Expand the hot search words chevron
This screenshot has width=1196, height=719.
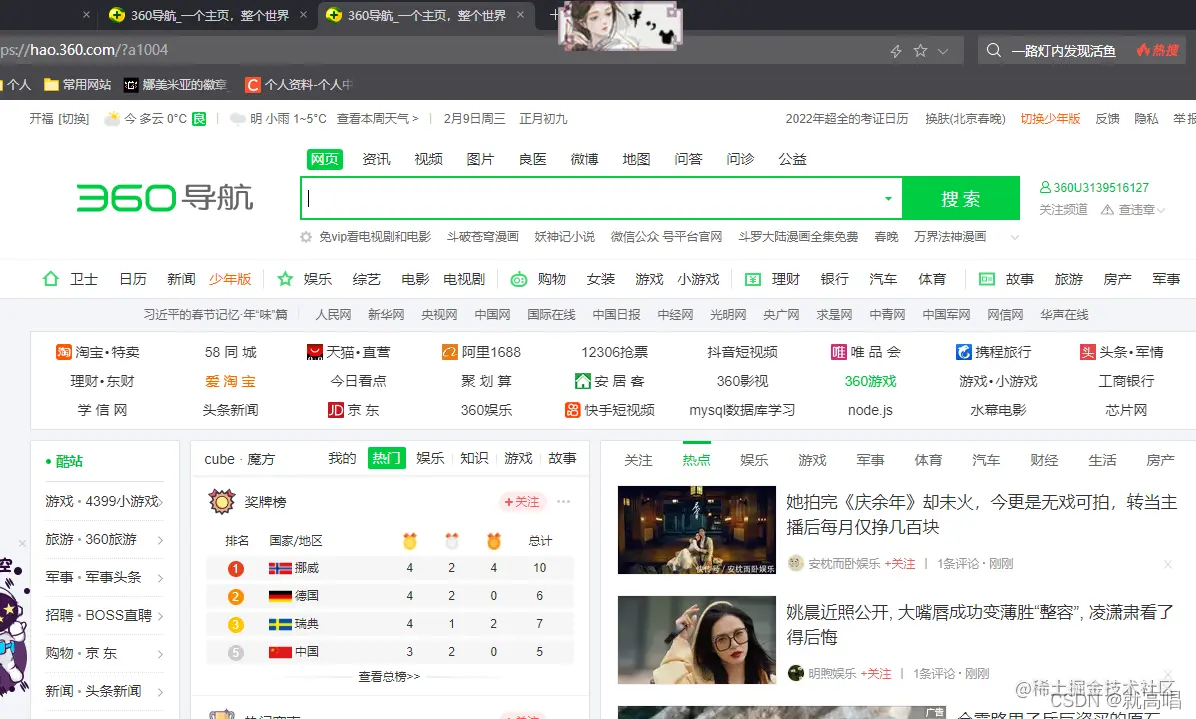coord(1014,237)
